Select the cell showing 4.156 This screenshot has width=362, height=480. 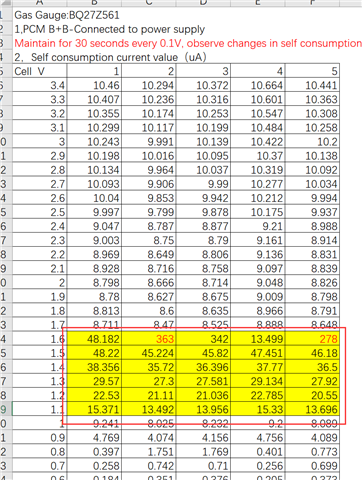point(203,437)
